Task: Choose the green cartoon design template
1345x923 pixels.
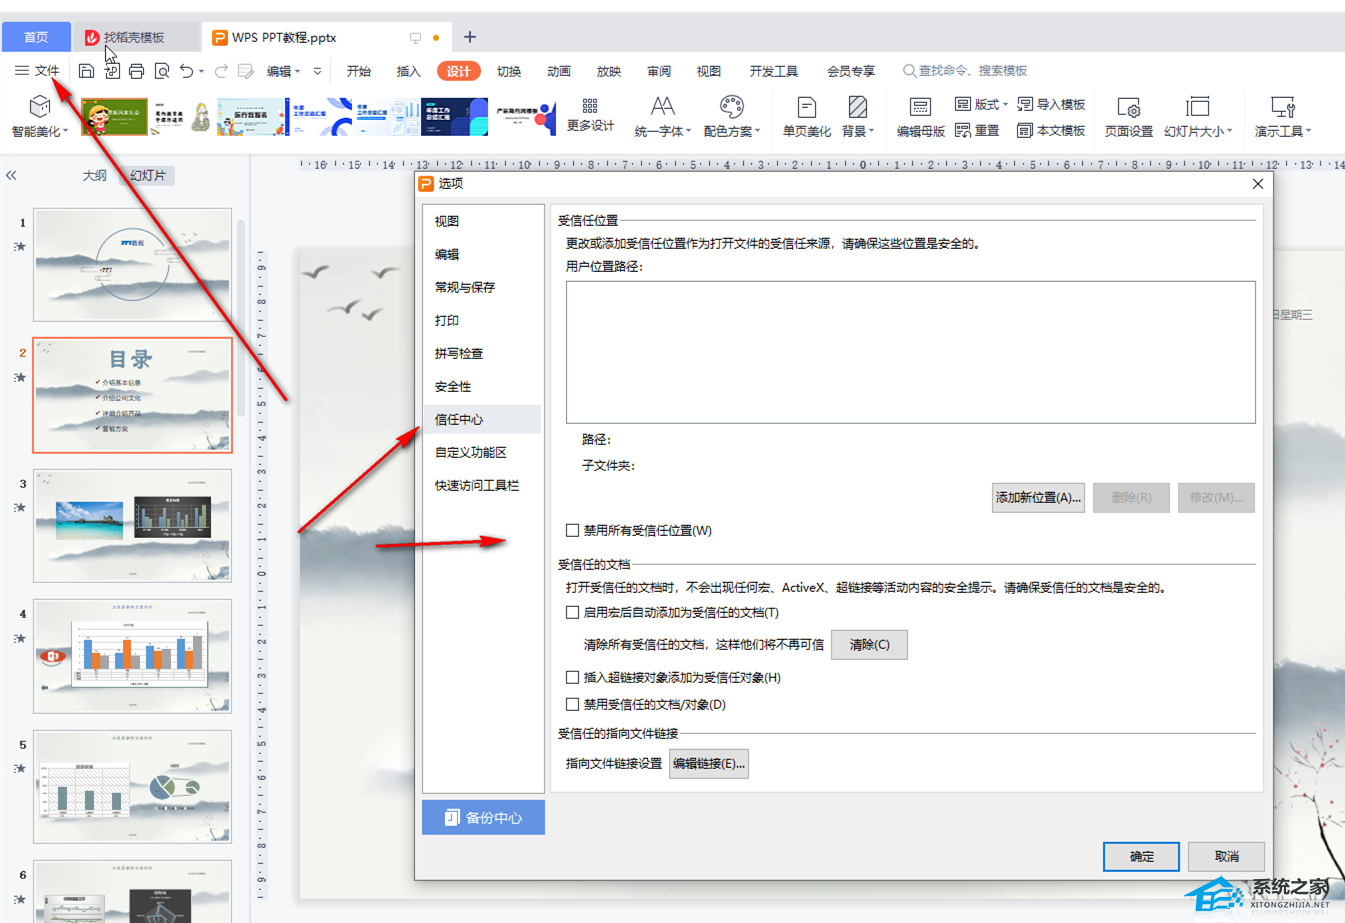Action: click(114, 117)
